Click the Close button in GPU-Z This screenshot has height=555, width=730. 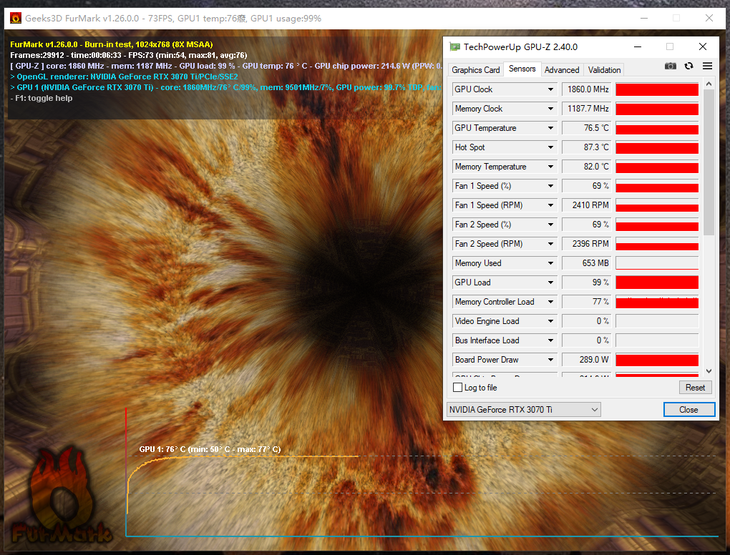click(688, 409)
